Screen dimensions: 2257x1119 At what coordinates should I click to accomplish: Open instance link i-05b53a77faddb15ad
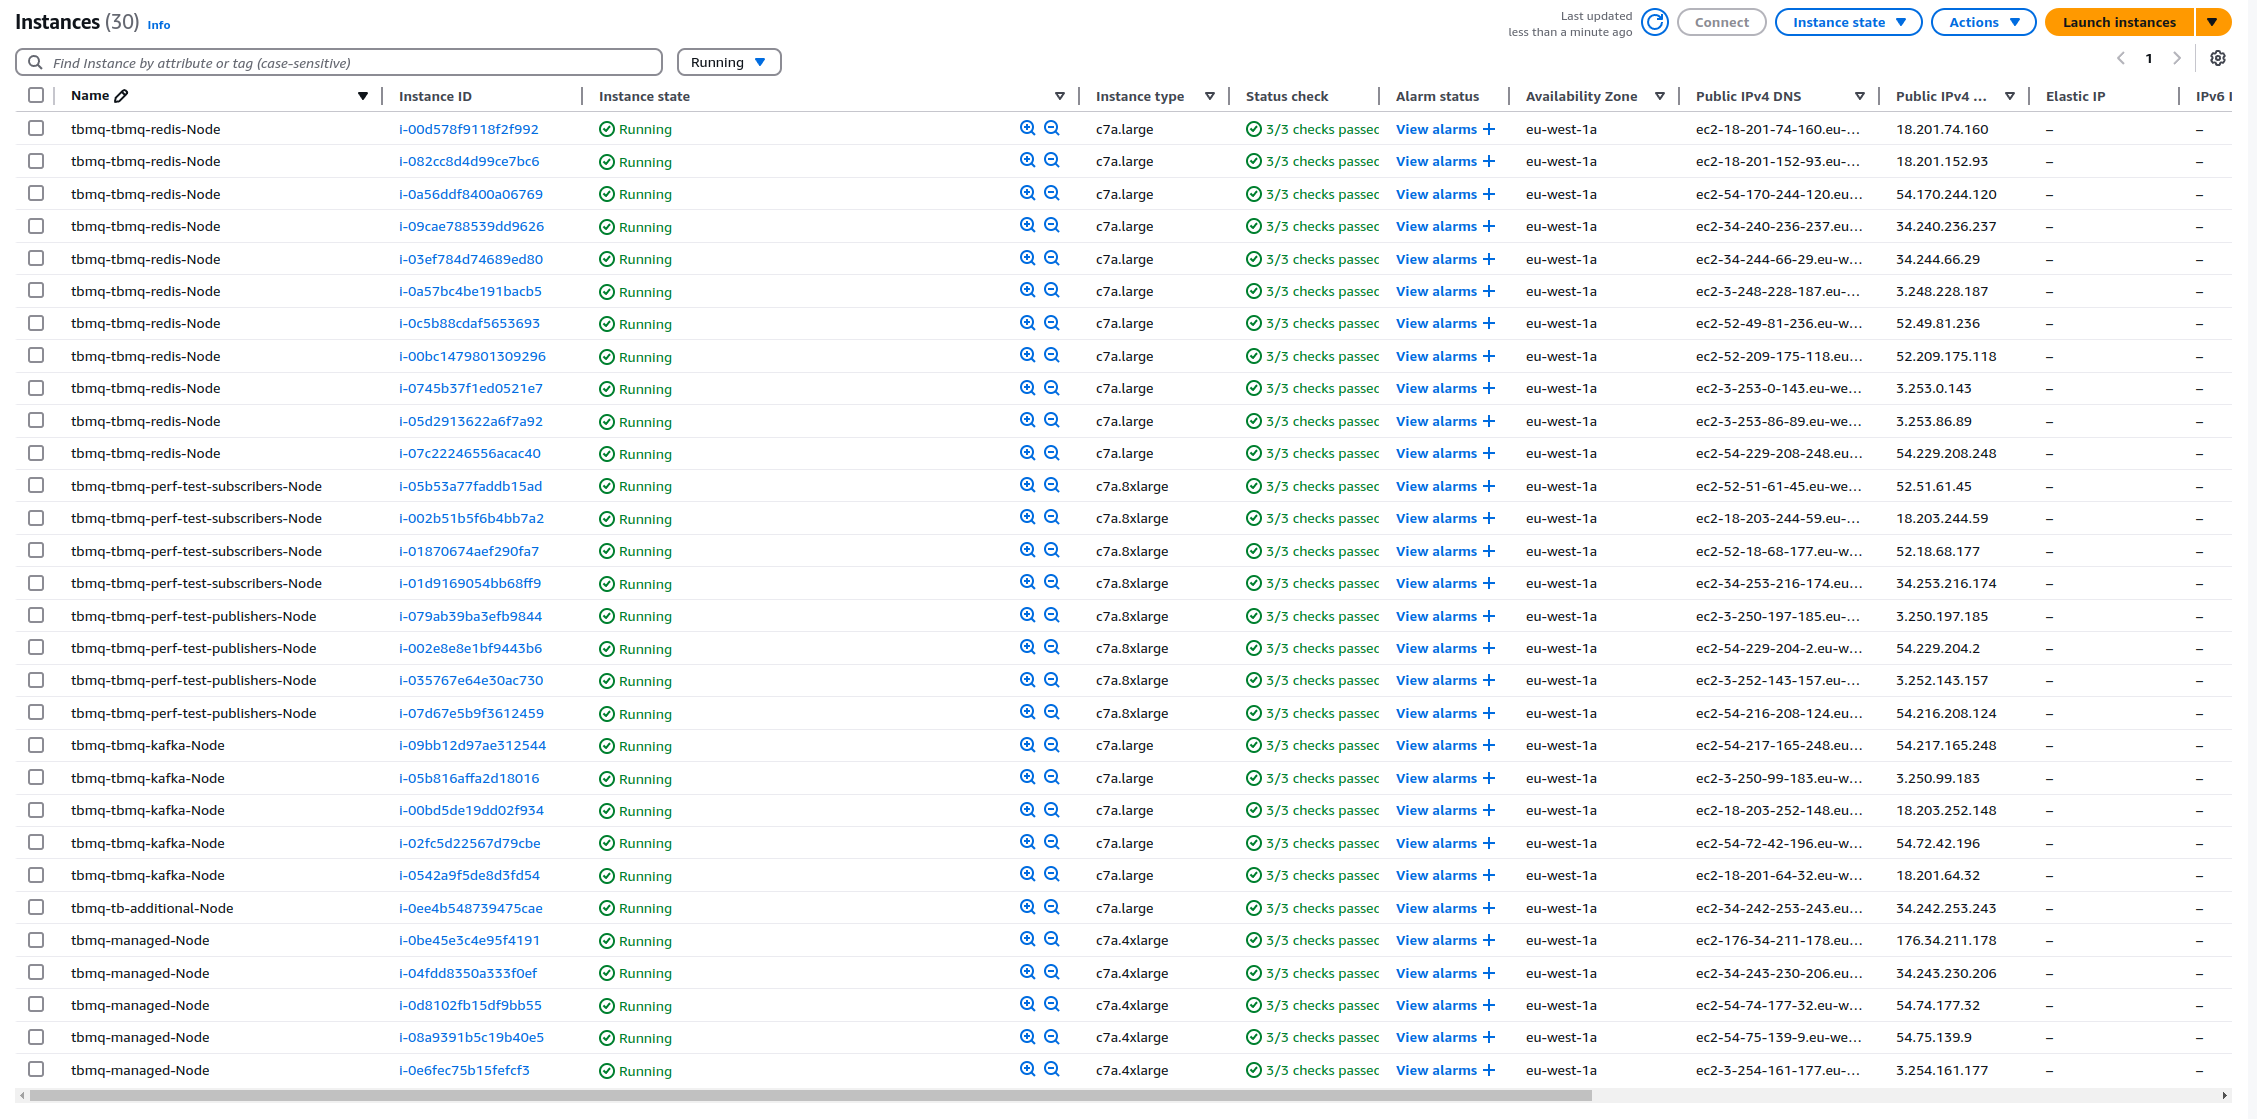pyautogui.click(x=470, y=486)
